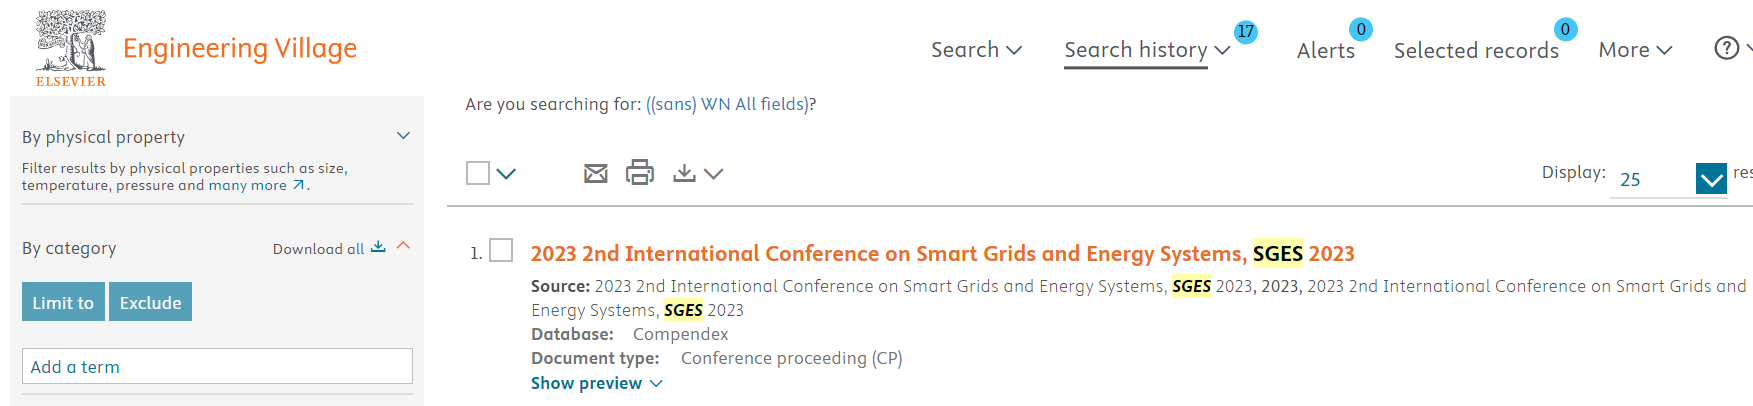Screen dimensions: 1753x406
Task: Open the More menu
Action: pos(1635,50)
